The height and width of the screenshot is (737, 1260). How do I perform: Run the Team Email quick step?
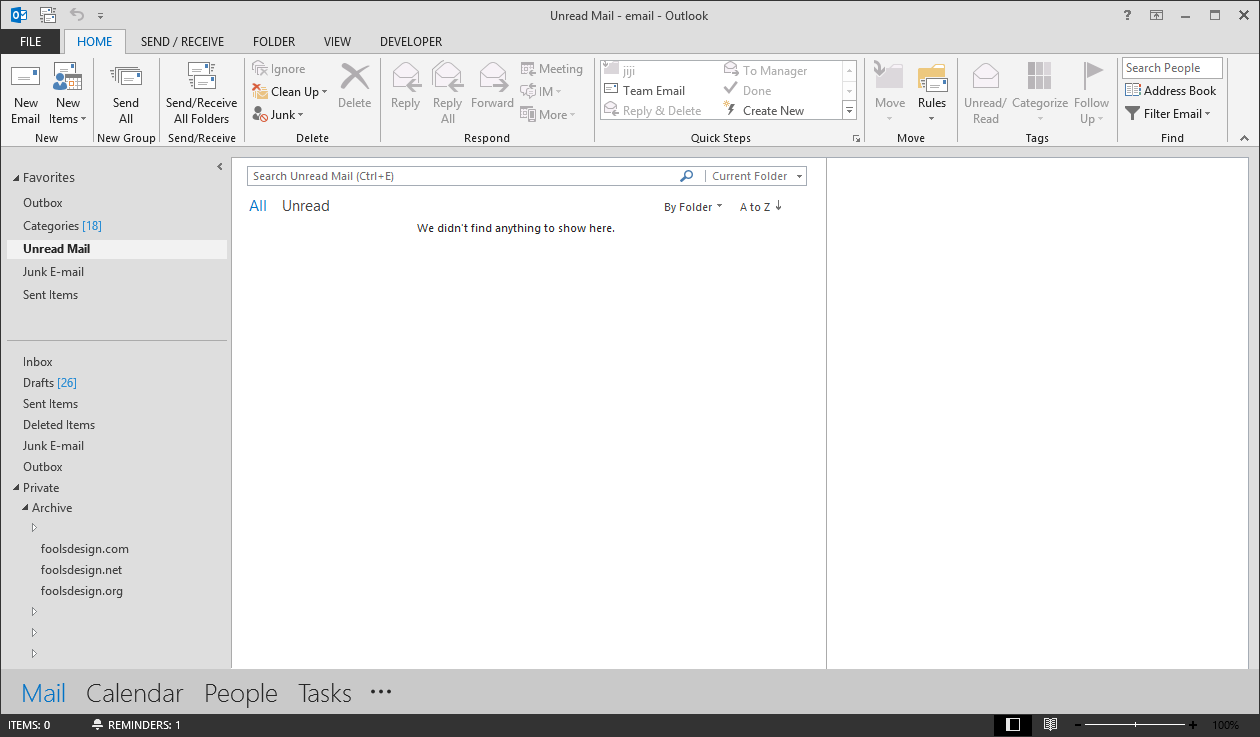pos(655,90)
